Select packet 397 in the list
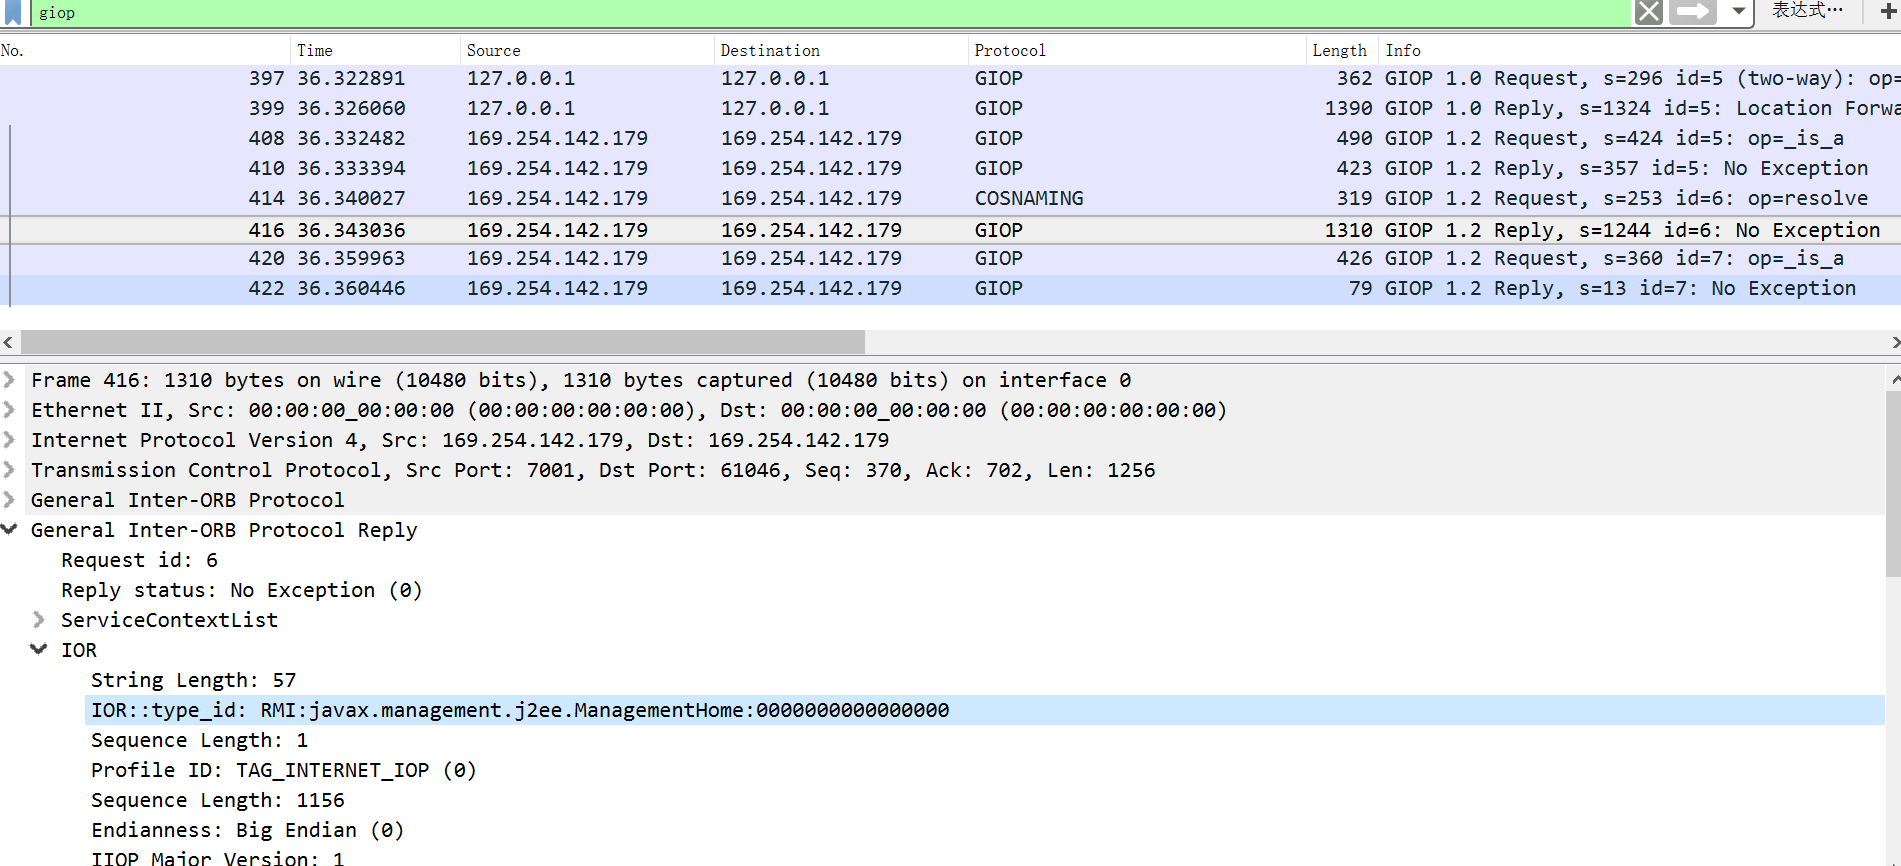This screenshot has height=866, width=1901. [950, 78]
